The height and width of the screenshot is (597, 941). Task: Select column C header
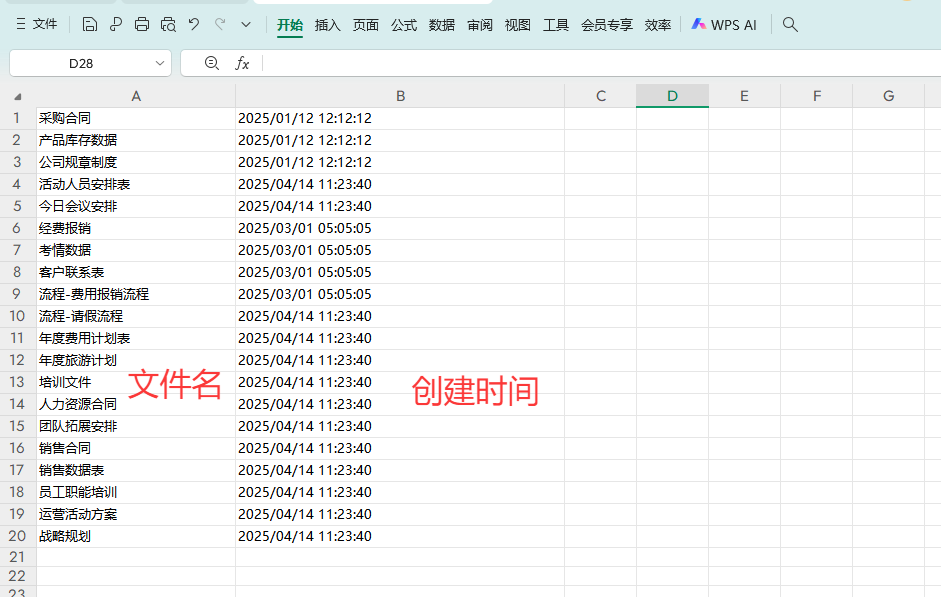point(601,96)
